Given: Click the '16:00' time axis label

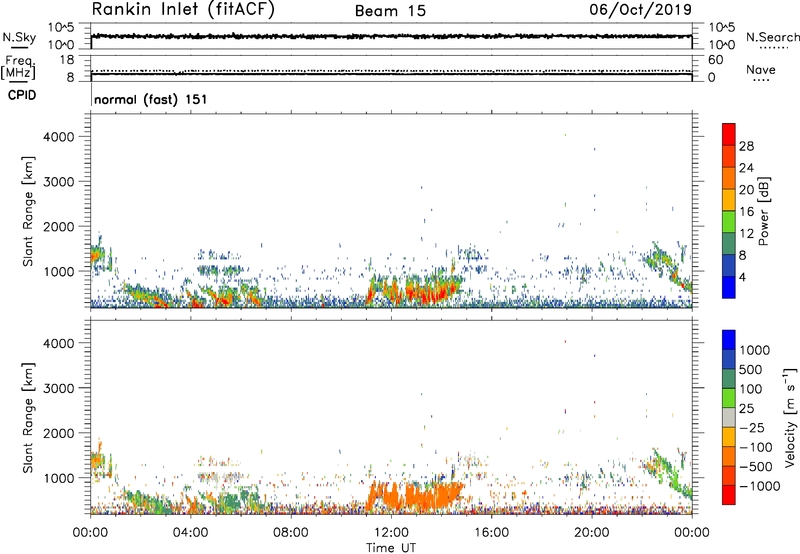Looking at the screenshot, I should 491,533.
